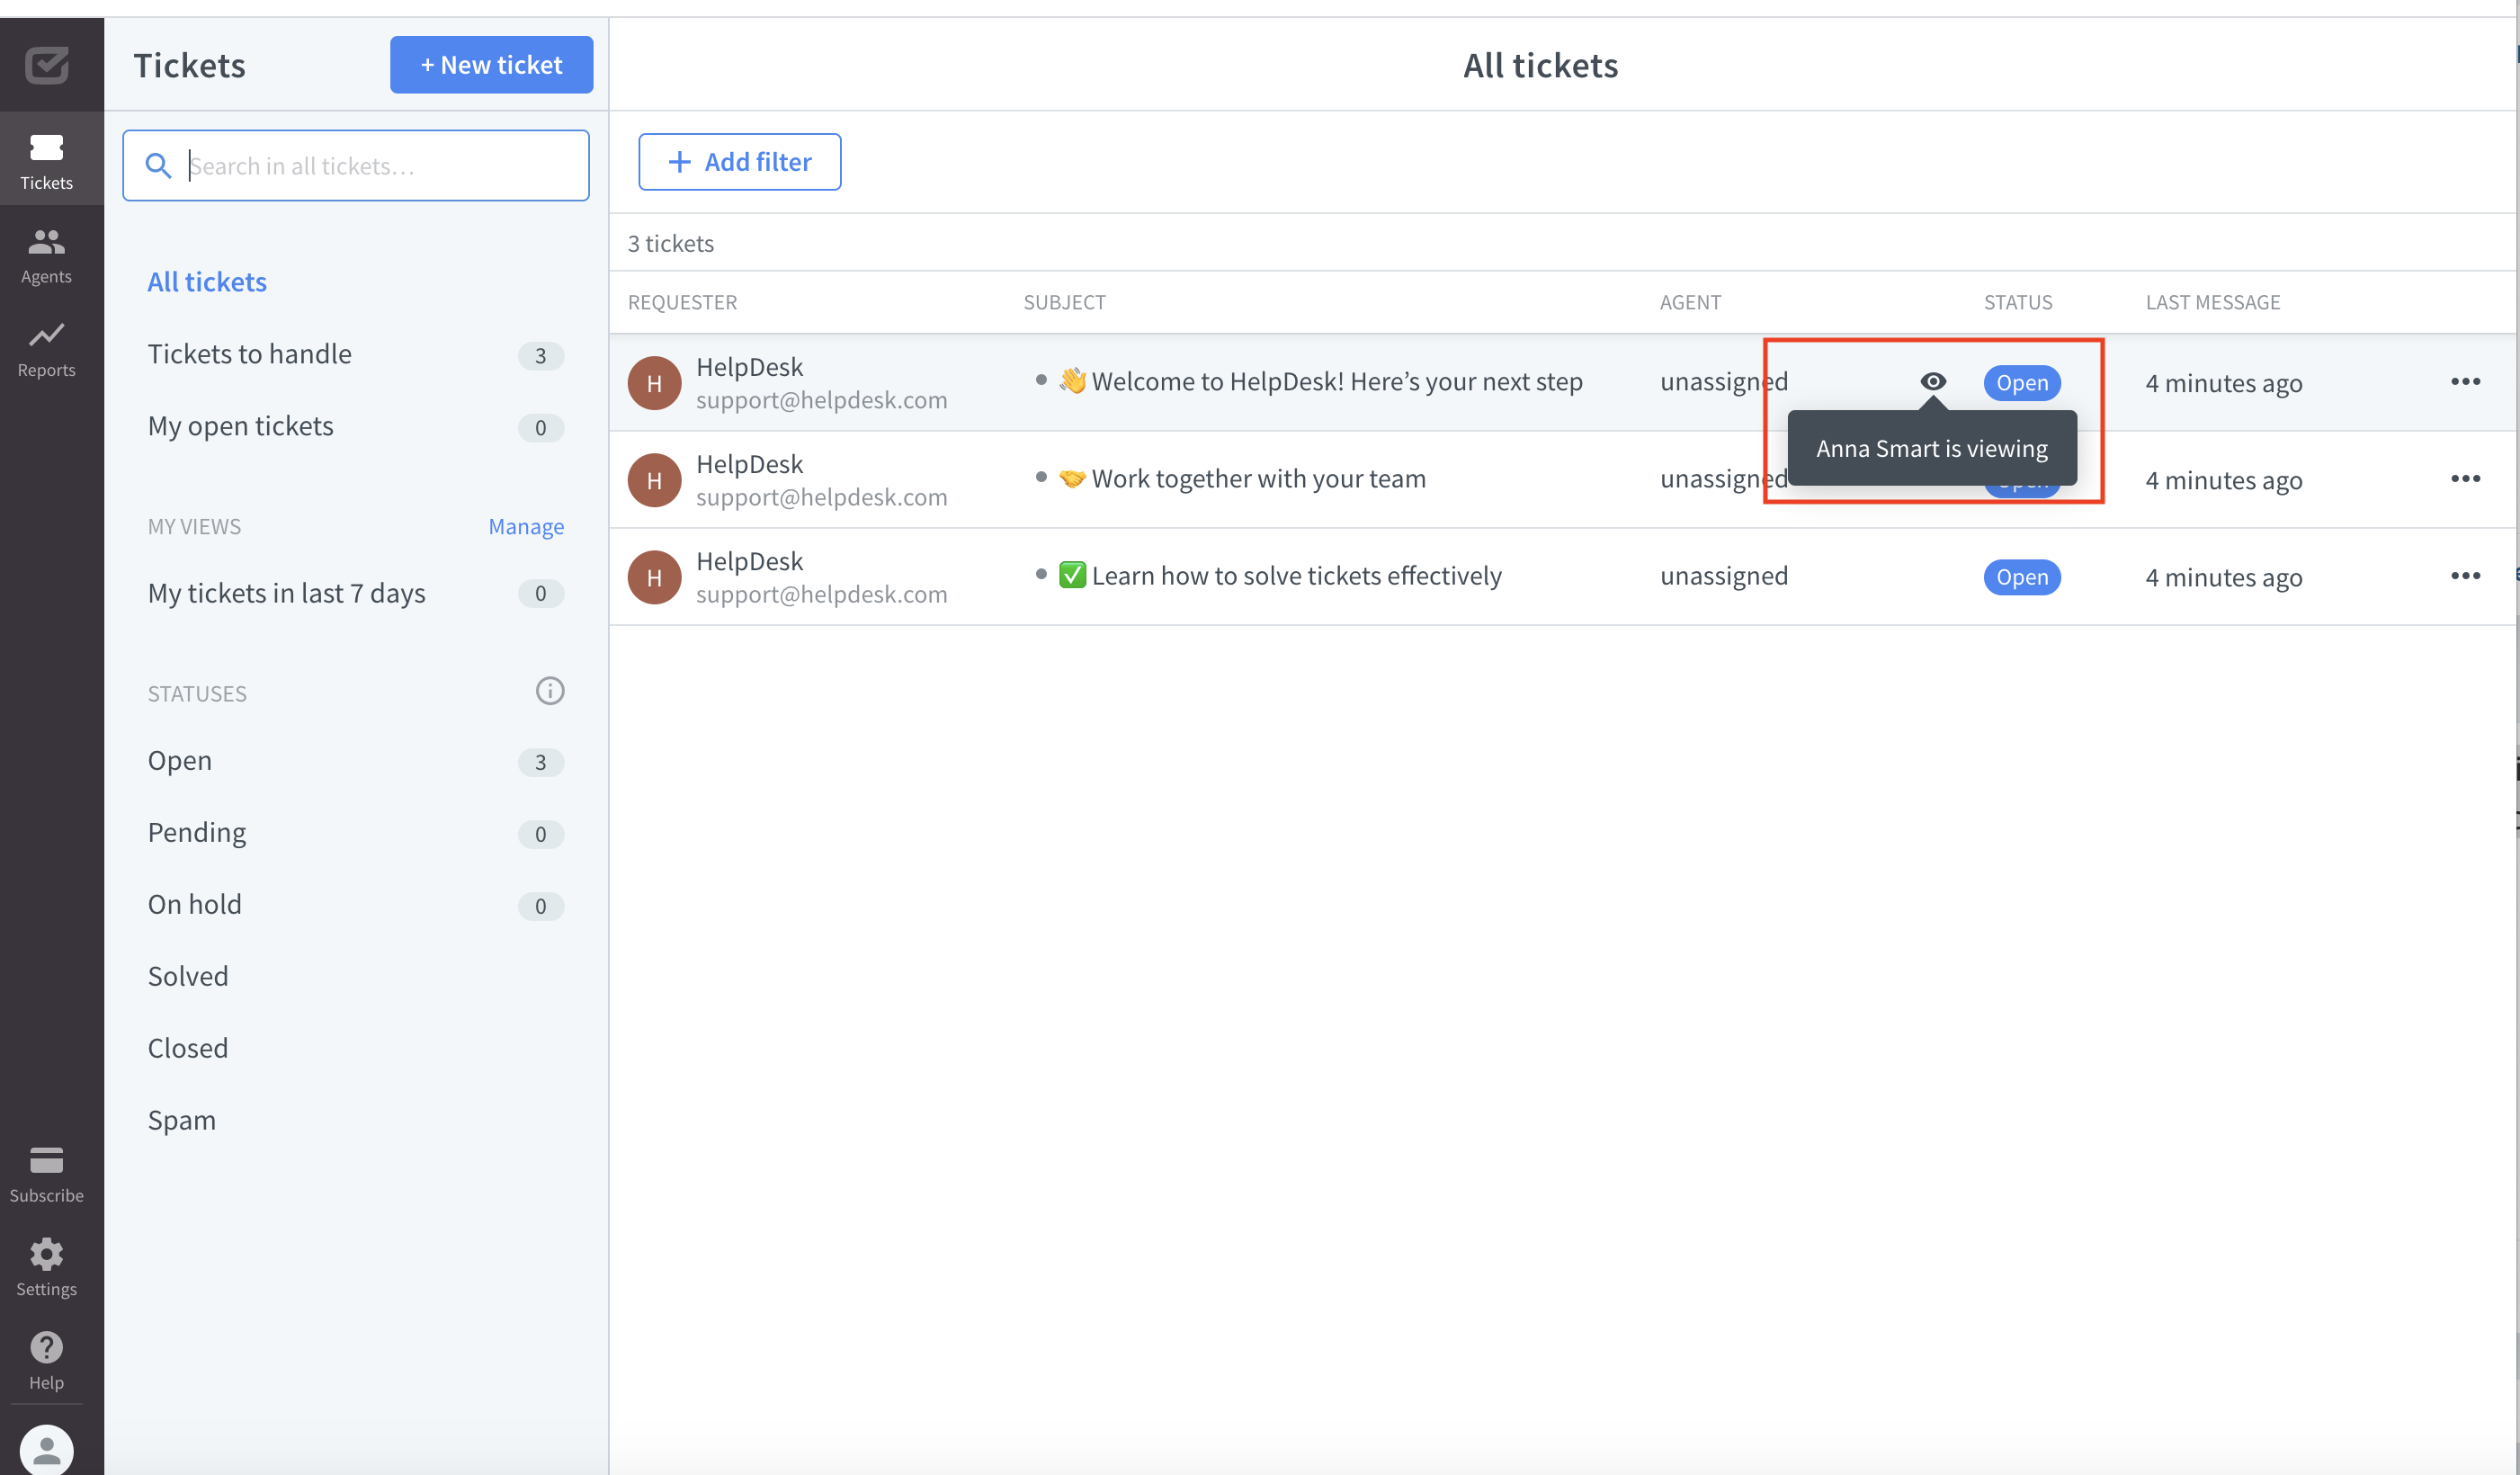The image size is (2520, 1475).
Task: Click the Tickets to handle count badge
Action: point(540,356)
